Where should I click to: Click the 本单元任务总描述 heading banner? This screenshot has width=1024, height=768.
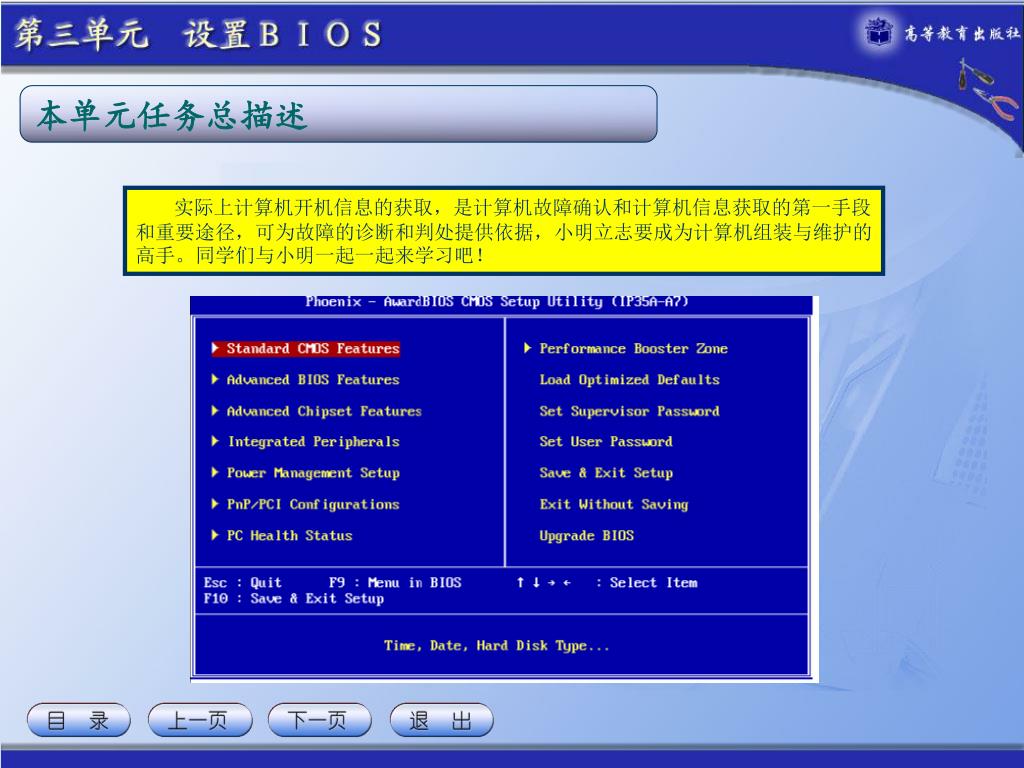pos(338,114)
